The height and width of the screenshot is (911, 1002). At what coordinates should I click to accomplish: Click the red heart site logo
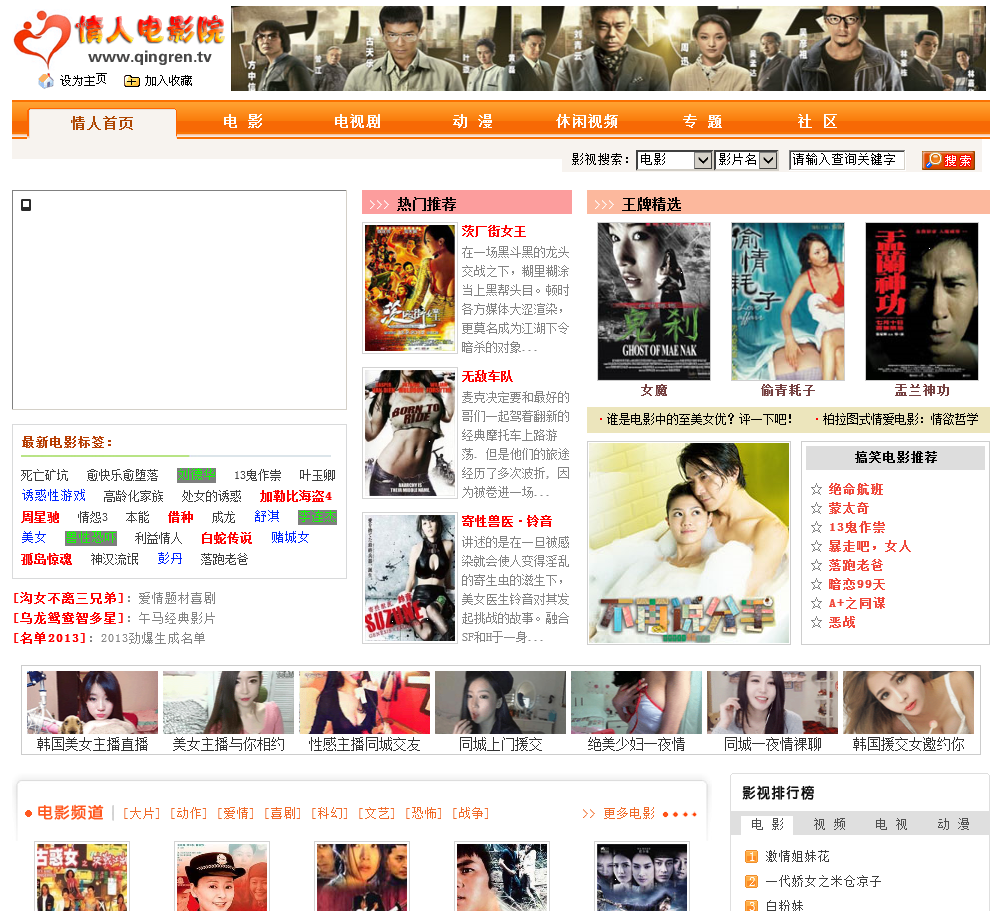tap(42, 38)
